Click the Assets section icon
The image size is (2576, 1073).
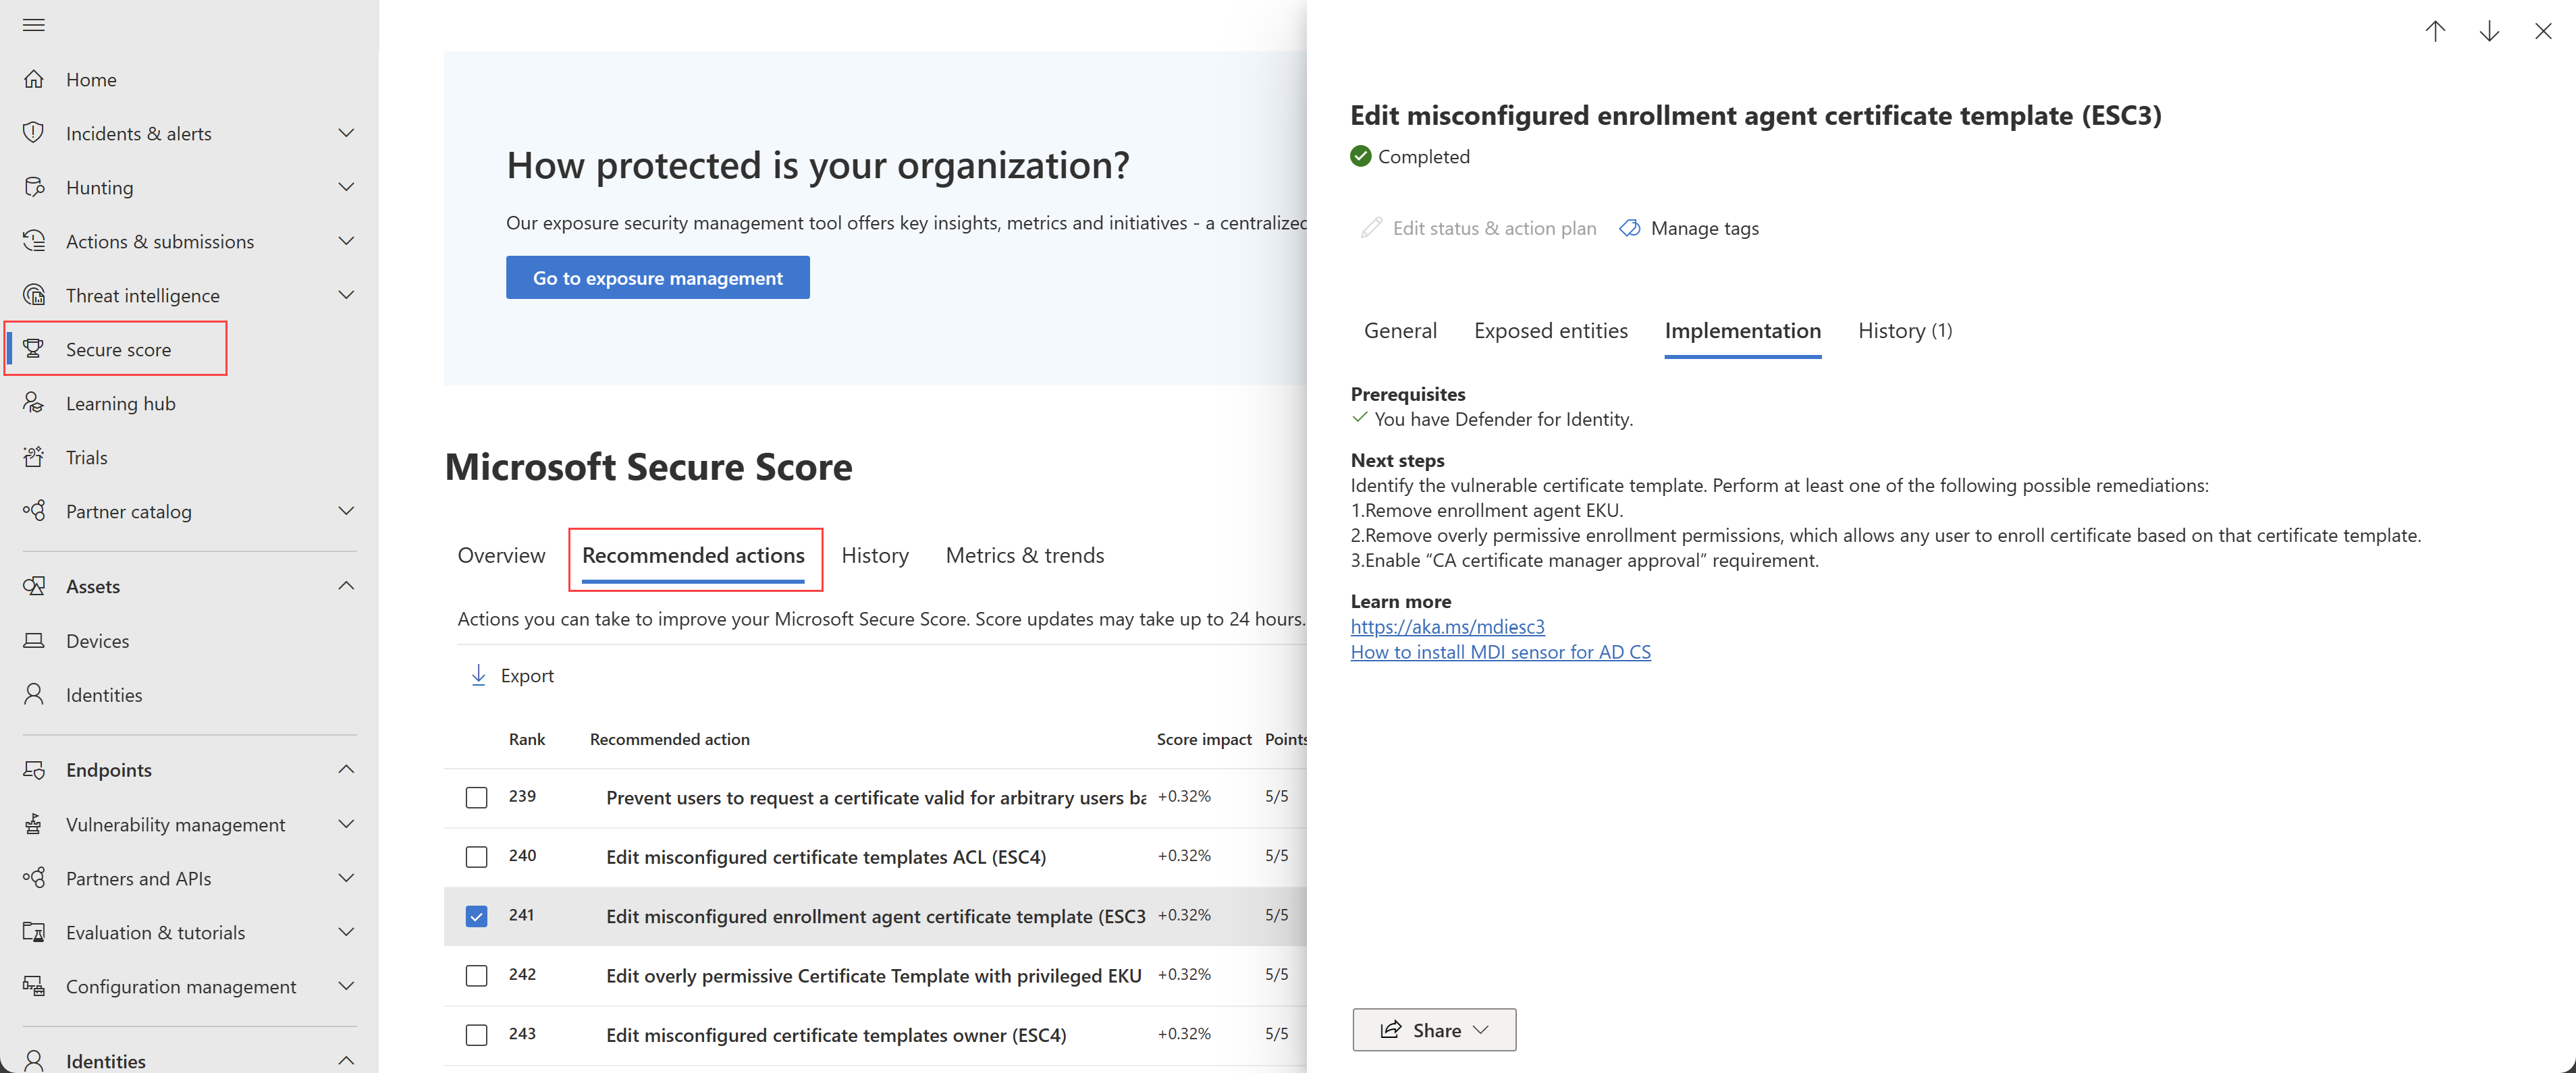tap(34, 586)
